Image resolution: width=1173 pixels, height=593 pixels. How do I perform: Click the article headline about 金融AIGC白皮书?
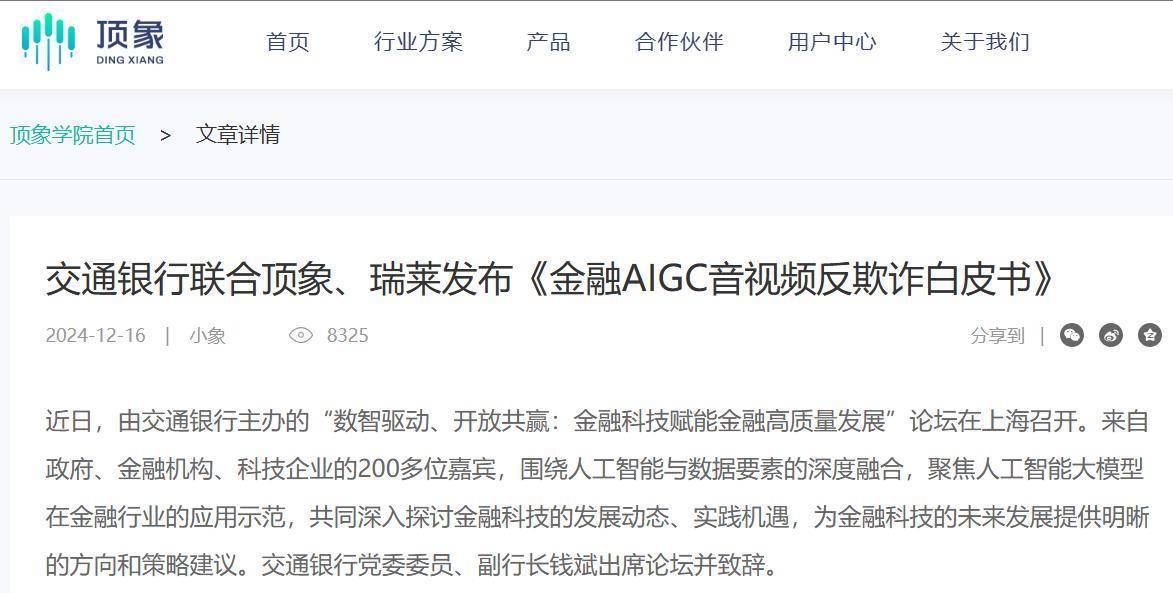coord(550,280)
